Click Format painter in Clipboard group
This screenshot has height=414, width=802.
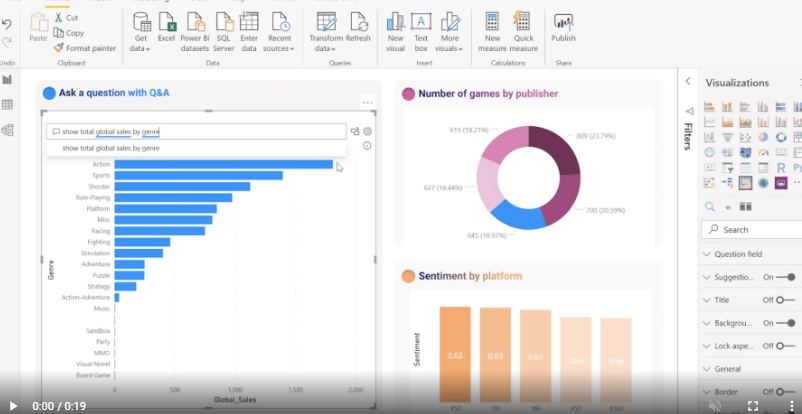pyautogui.click(x=84, y=47)
